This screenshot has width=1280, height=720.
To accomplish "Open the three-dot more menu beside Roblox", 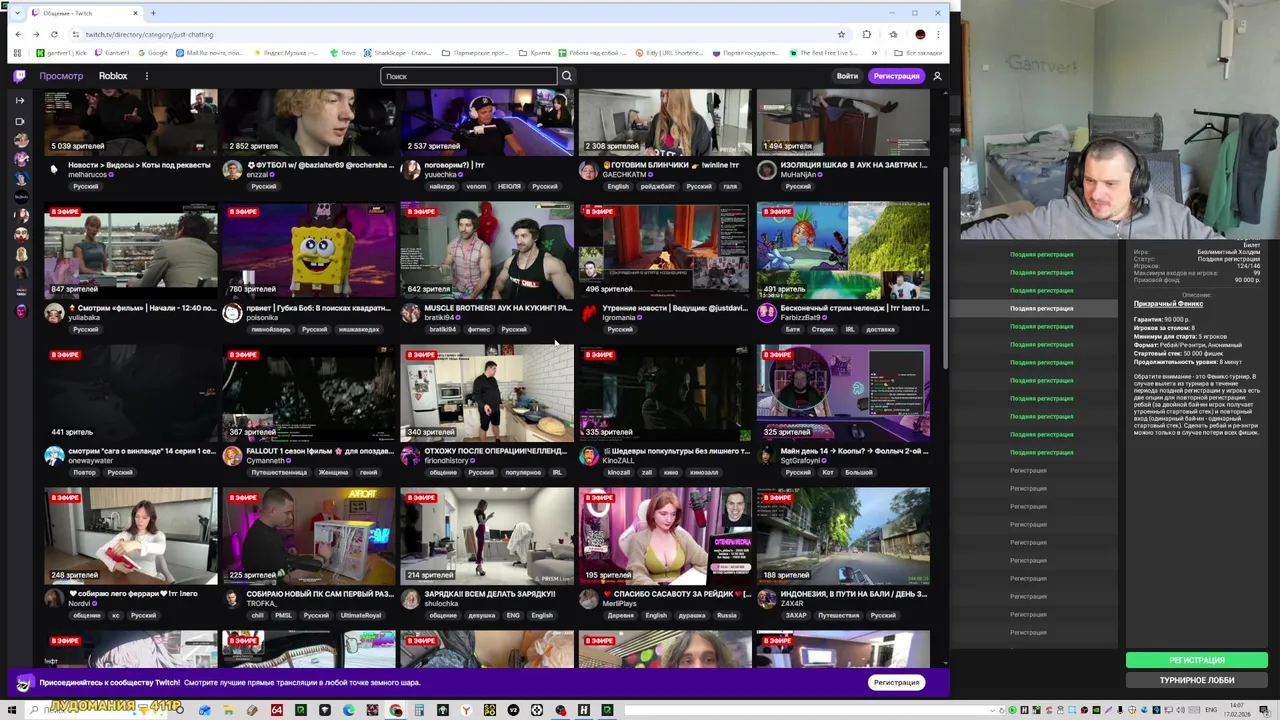I will click(x=146, y=76).
